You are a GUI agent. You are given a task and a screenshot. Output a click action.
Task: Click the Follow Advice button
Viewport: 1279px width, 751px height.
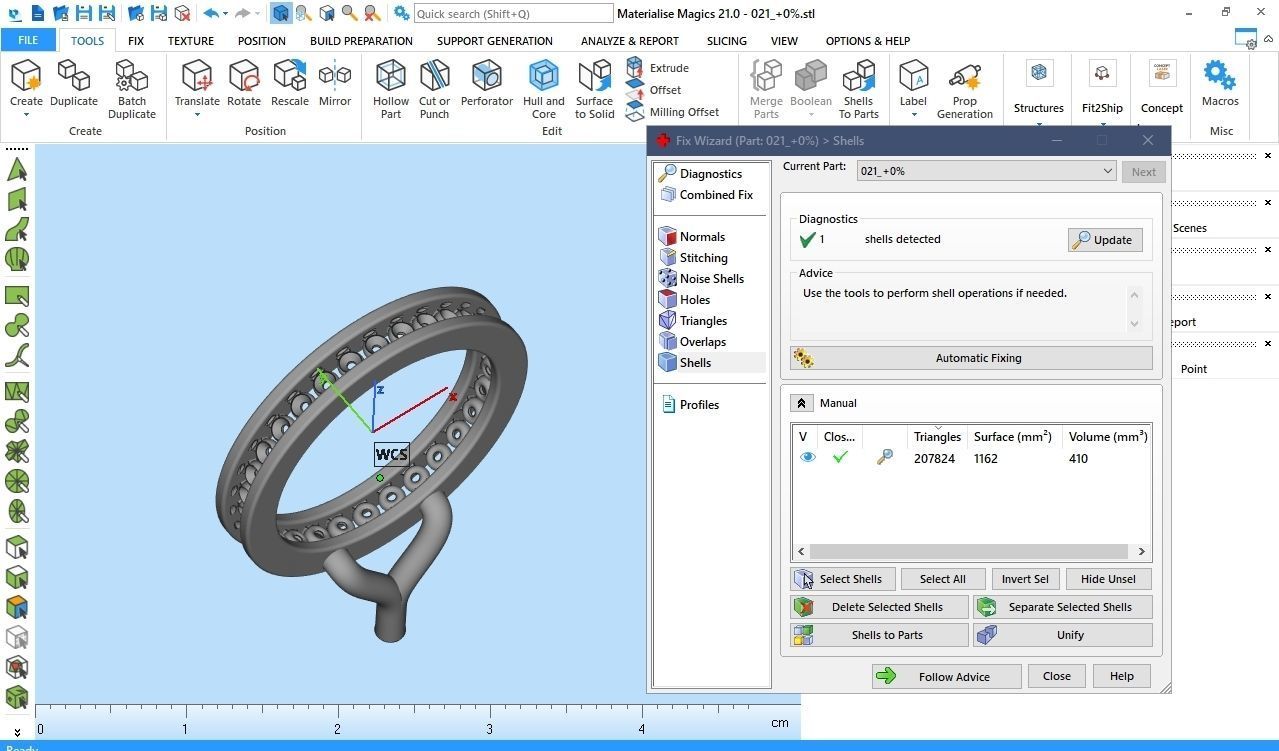[x=946, y=677]
